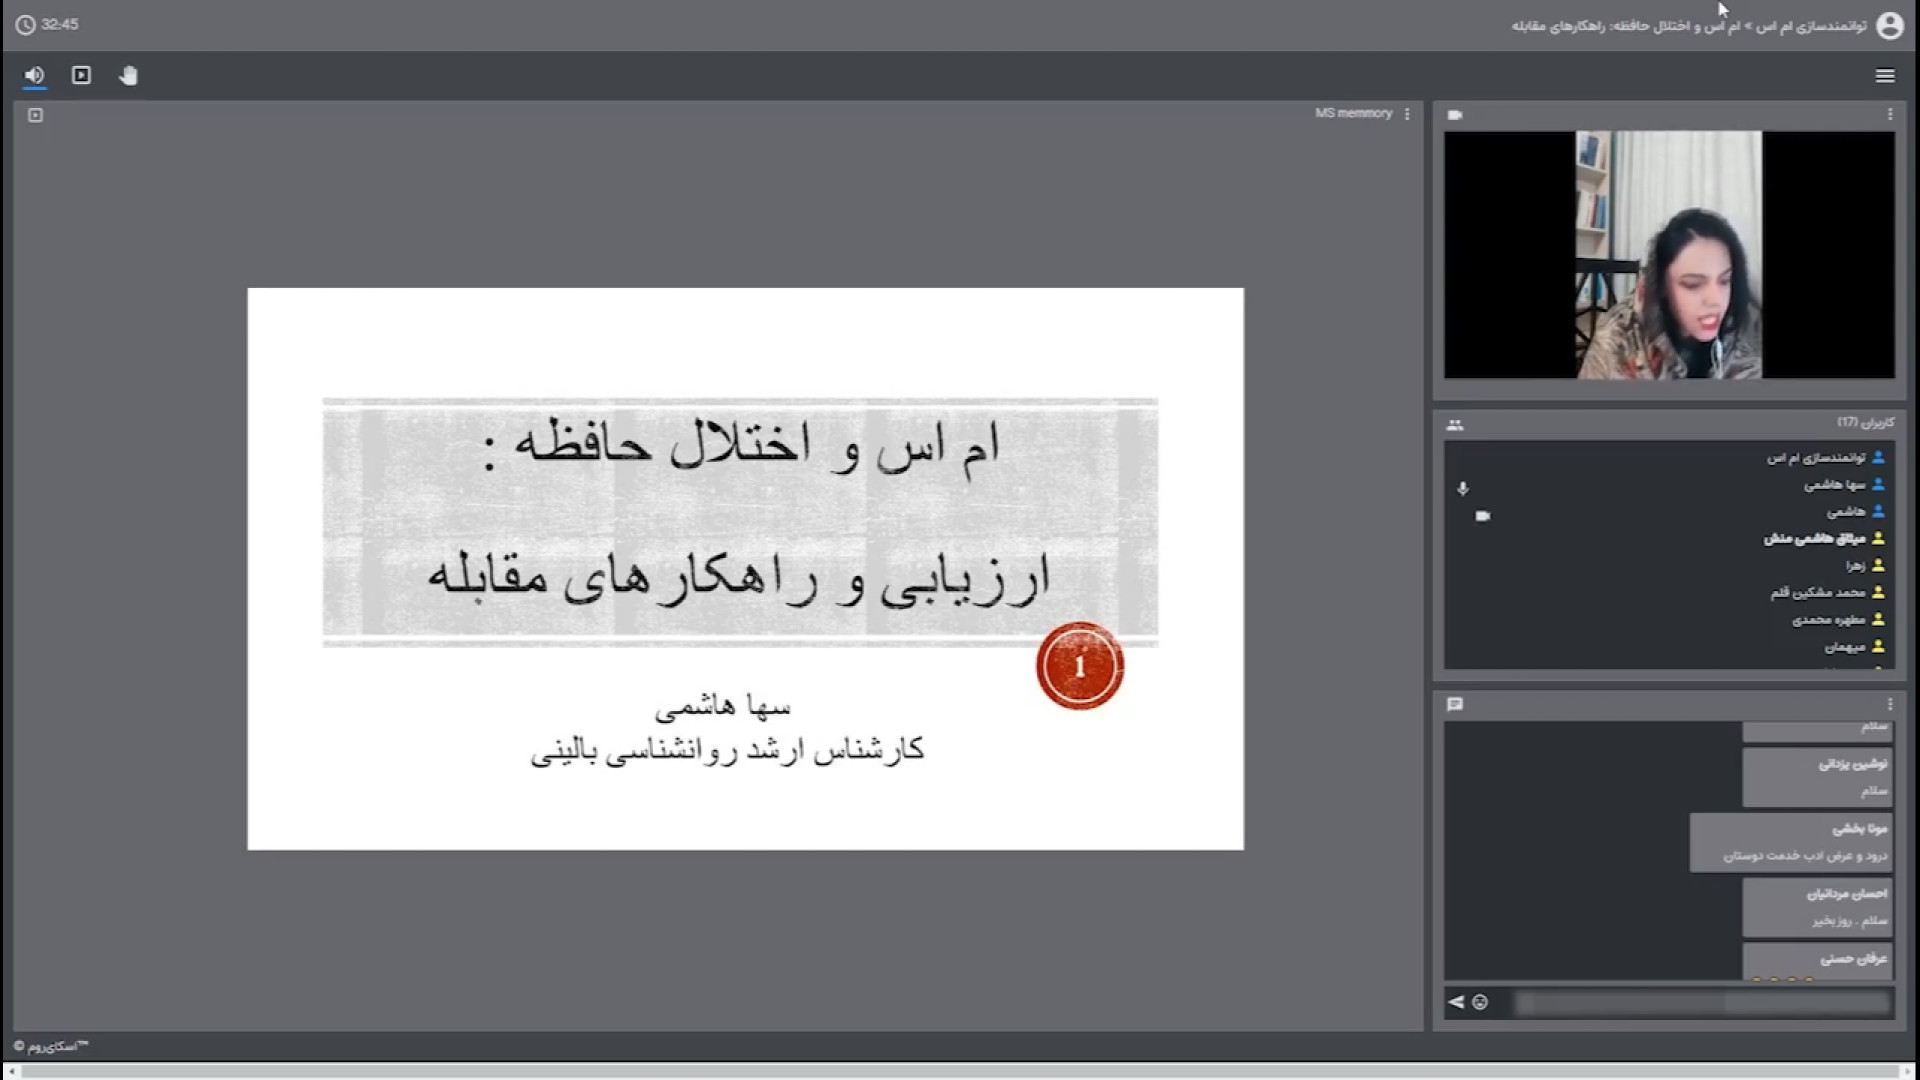This screenshot has height=1080, width=1920.
Task: Toggle the speaker audio icon
Action: coord(35,76)
